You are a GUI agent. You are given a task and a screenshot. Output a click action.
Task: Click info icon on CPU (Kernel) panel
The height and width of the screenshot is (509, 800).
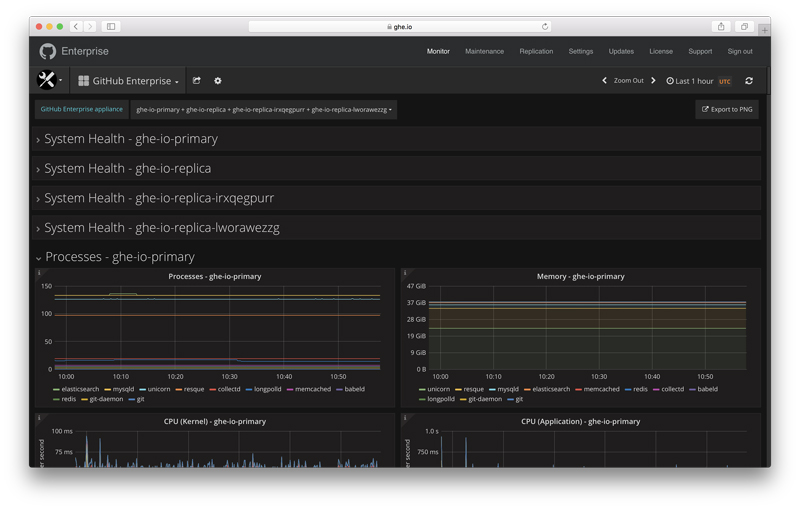click(x=39, y=418)
